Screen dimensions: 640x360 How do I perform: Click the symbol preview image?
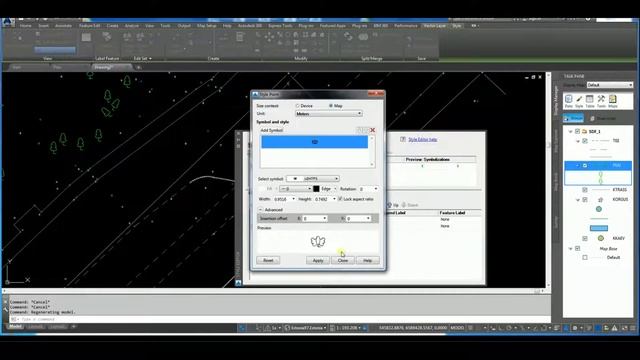click(x=318, y=242)
